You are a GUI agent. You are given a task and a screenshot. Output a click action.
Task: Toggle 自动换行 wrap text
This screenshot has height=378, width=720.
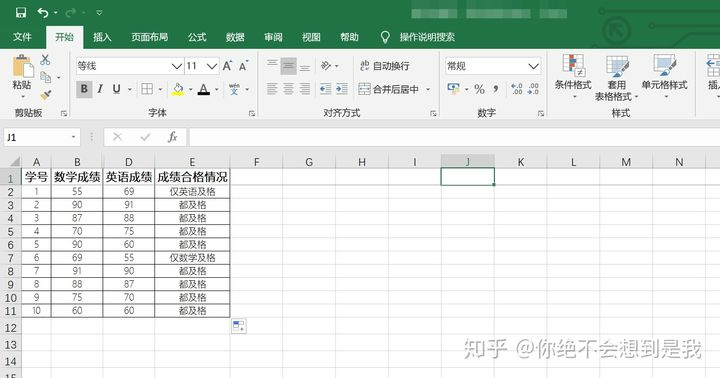tap(385, 66)
